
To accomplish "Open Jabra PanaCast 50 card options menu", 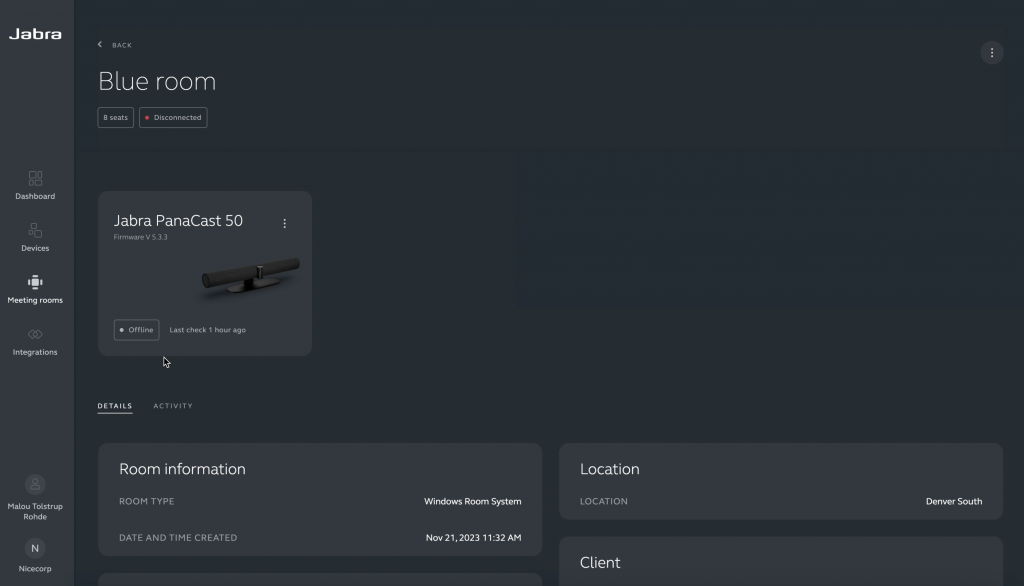I will tap(284, 224).
